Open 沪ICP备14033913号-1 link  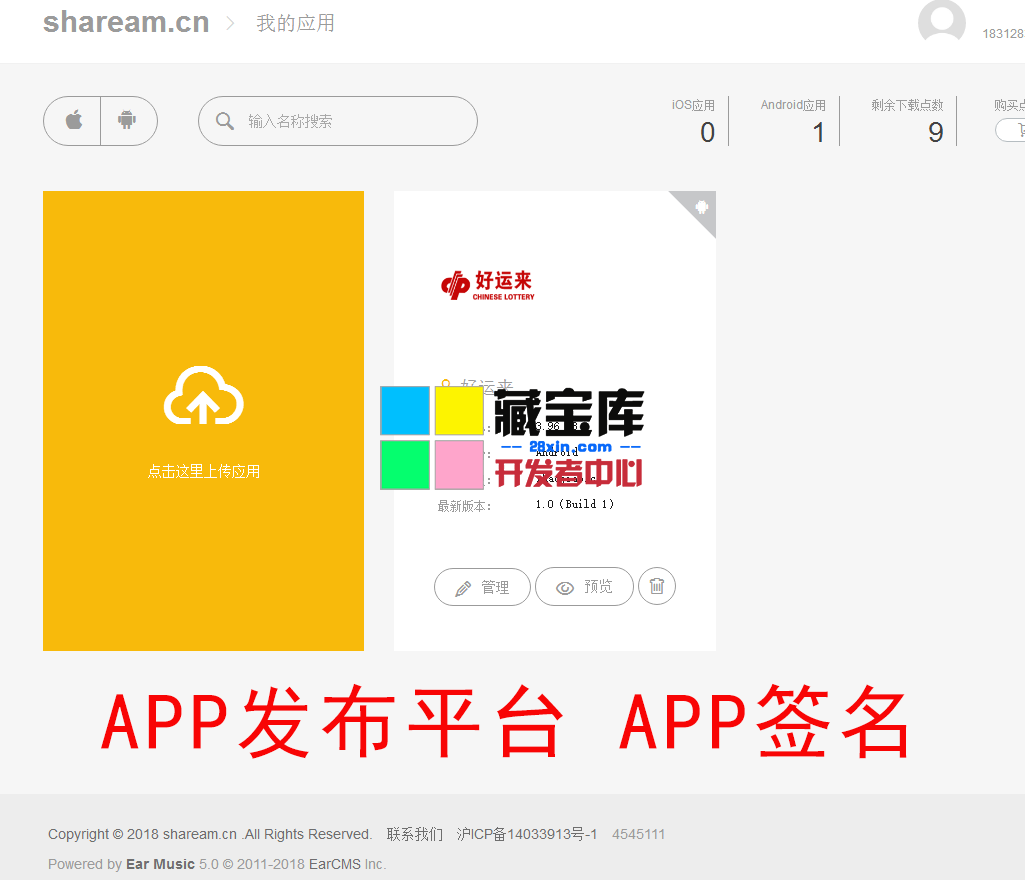pyautogui.click(x=527, y=834)
